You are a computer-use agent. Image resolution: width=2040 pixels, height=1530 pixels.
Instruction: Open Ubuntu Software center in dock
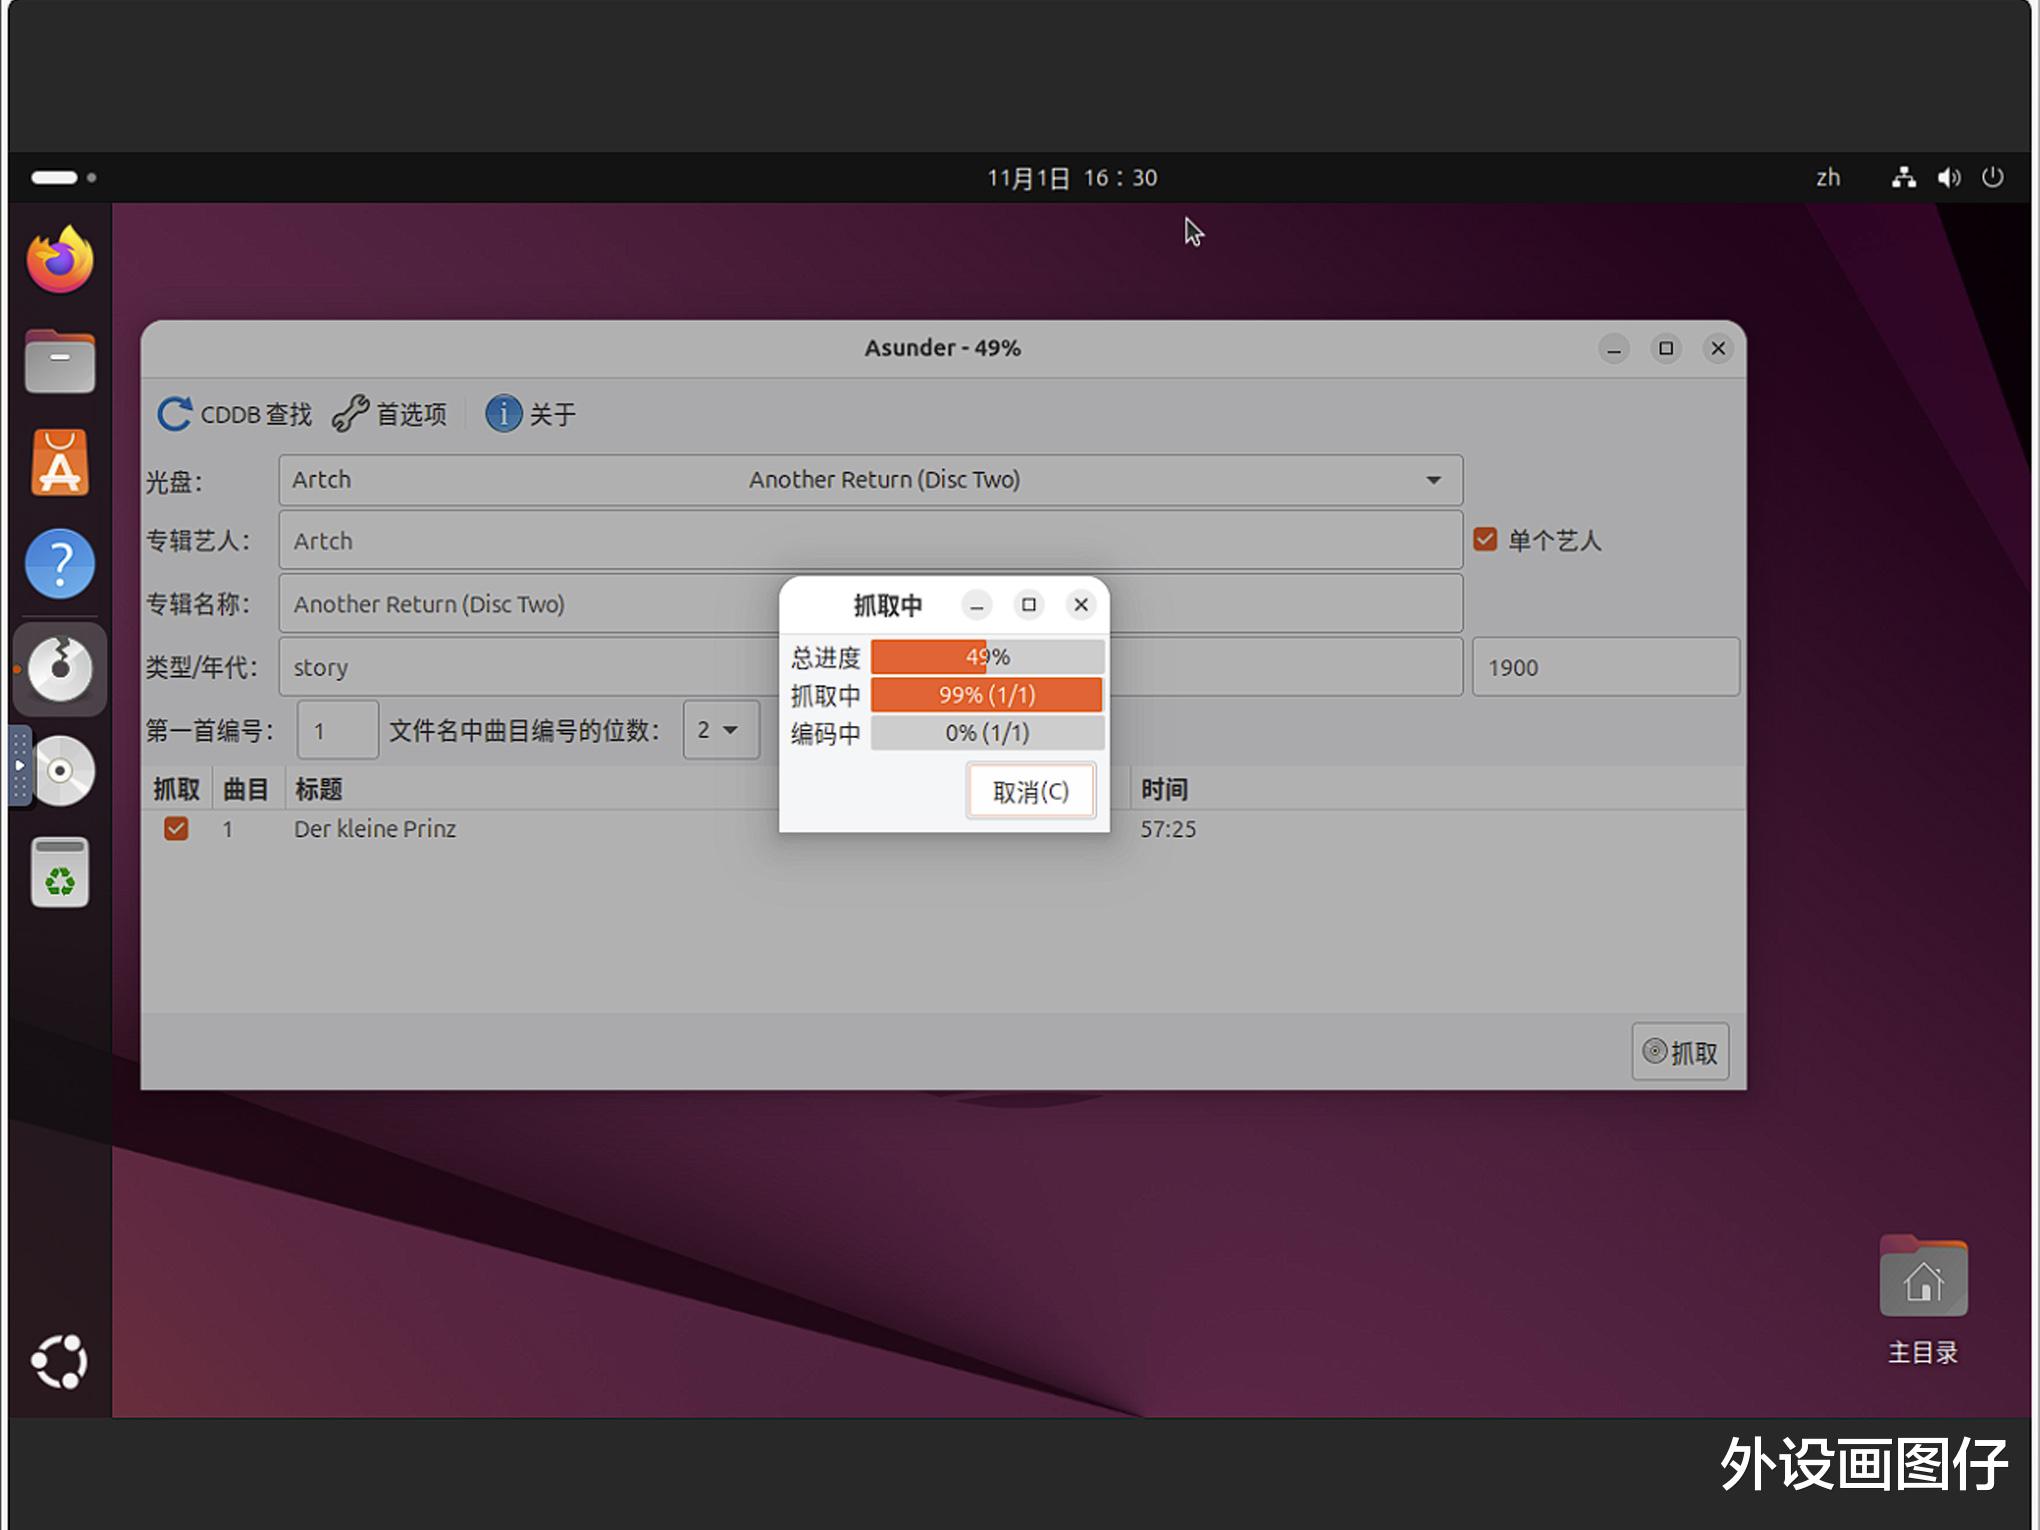60,463
